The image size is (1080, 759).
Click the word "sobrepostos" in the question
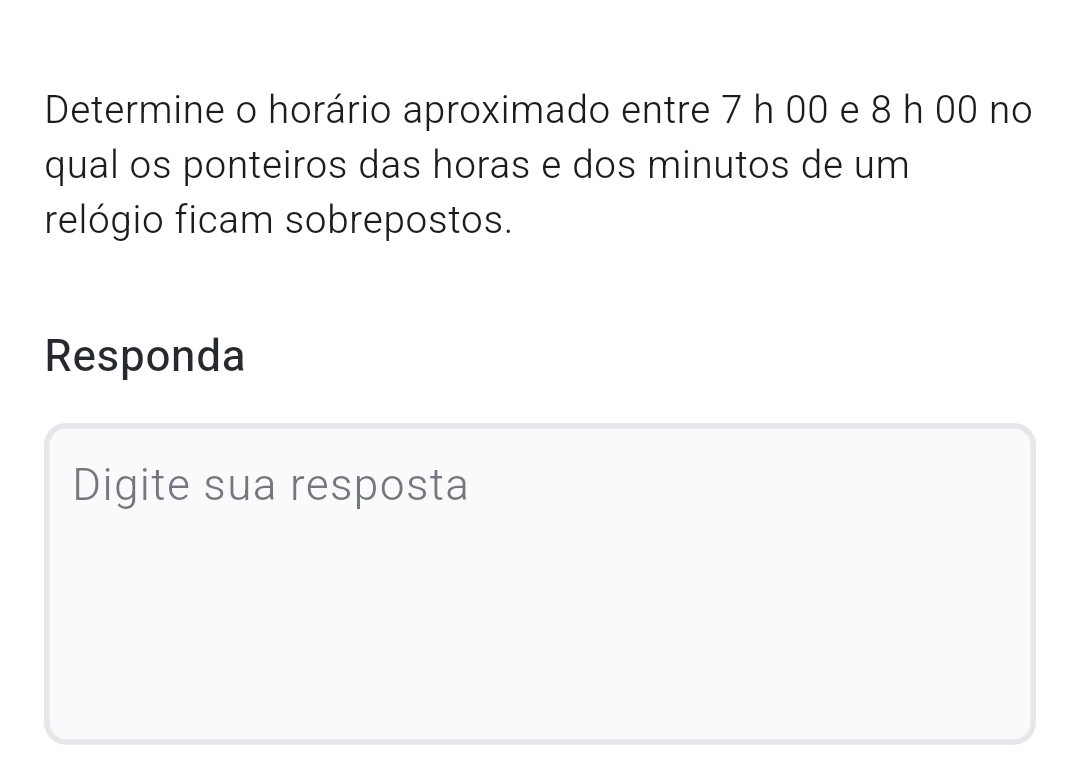(398, 221)
